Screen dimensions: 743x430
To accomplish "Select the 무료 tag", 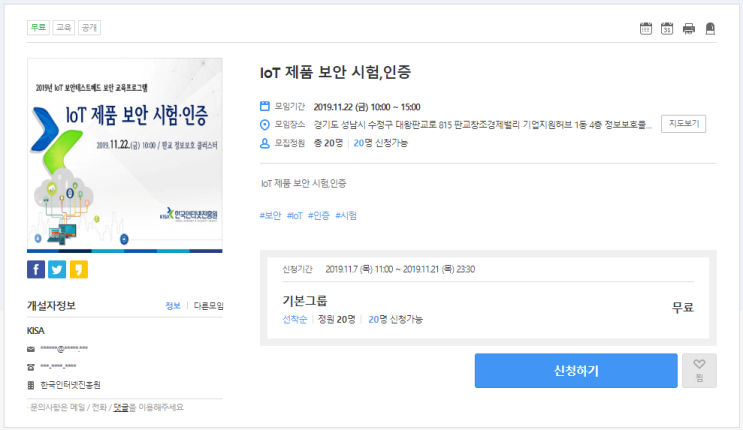I will 38,27.
